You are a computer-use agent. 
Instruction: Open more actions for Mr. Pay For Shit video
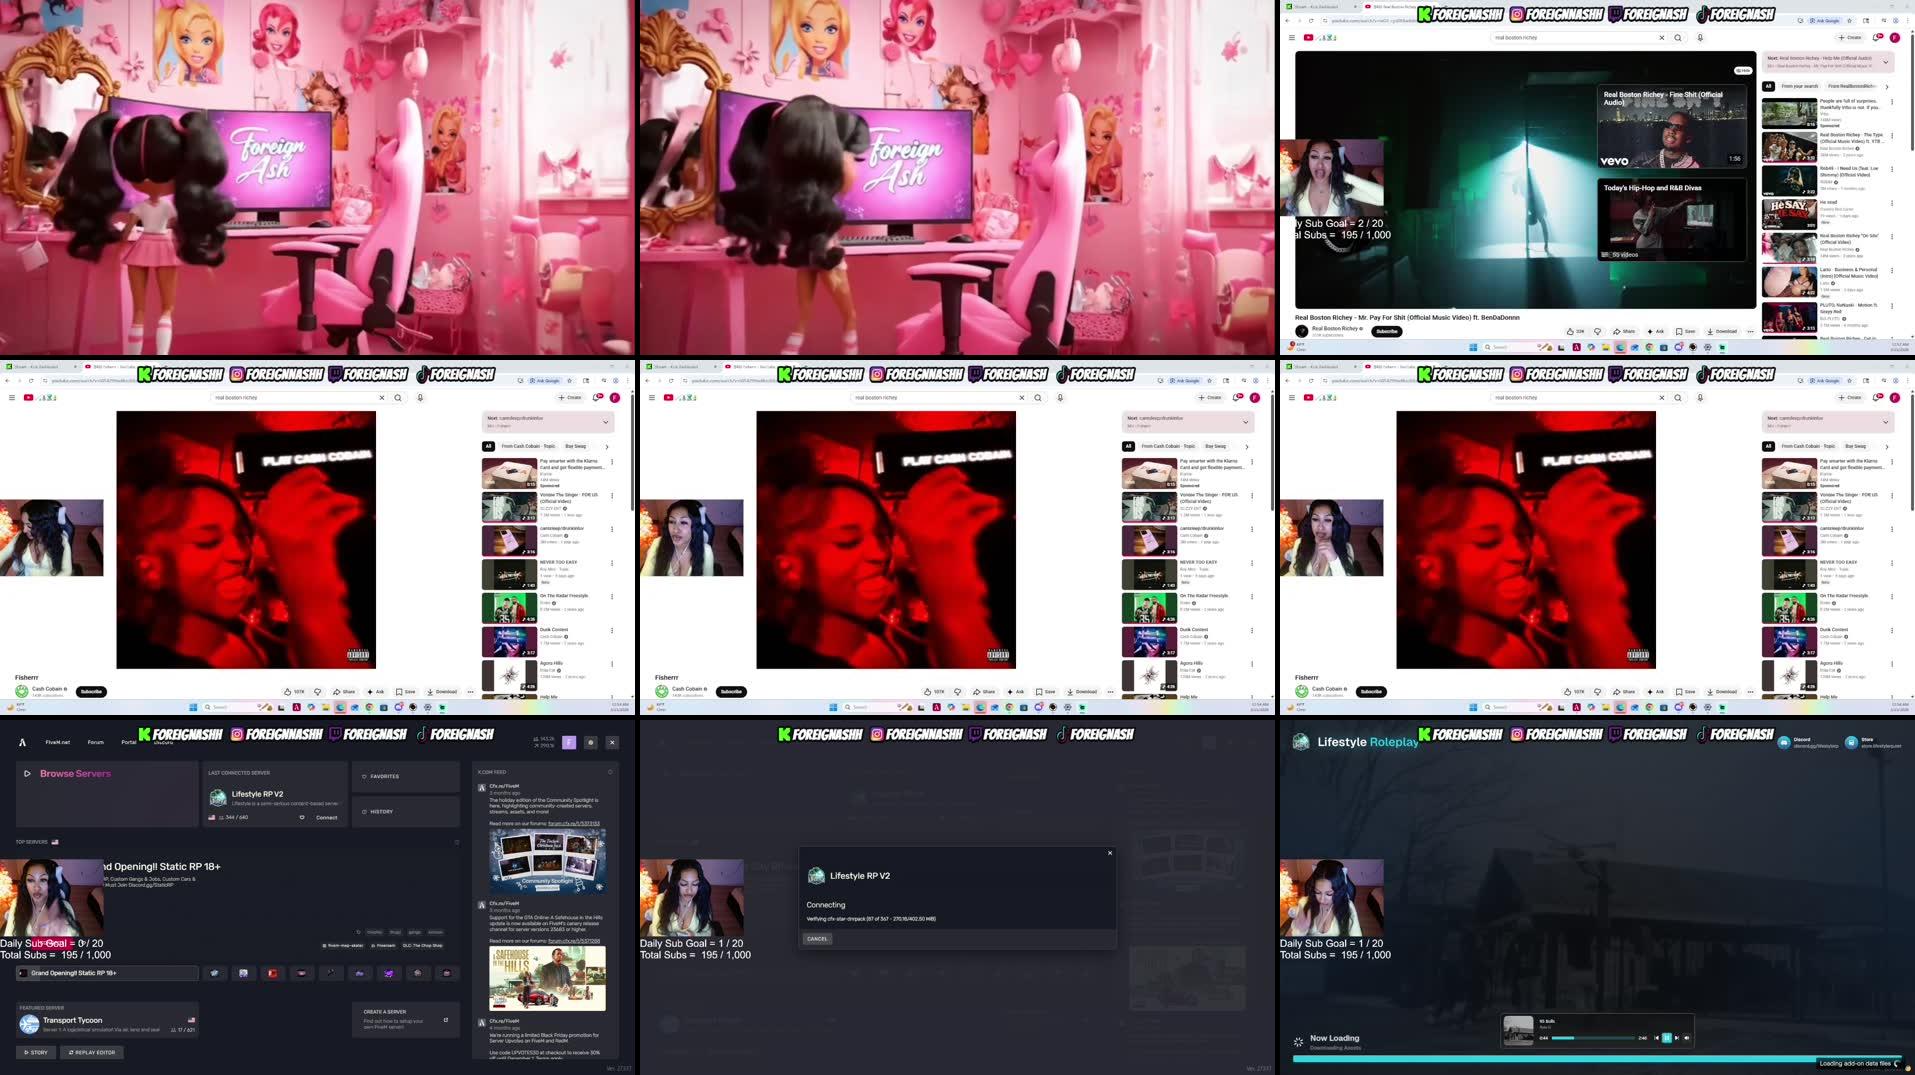1750,331
